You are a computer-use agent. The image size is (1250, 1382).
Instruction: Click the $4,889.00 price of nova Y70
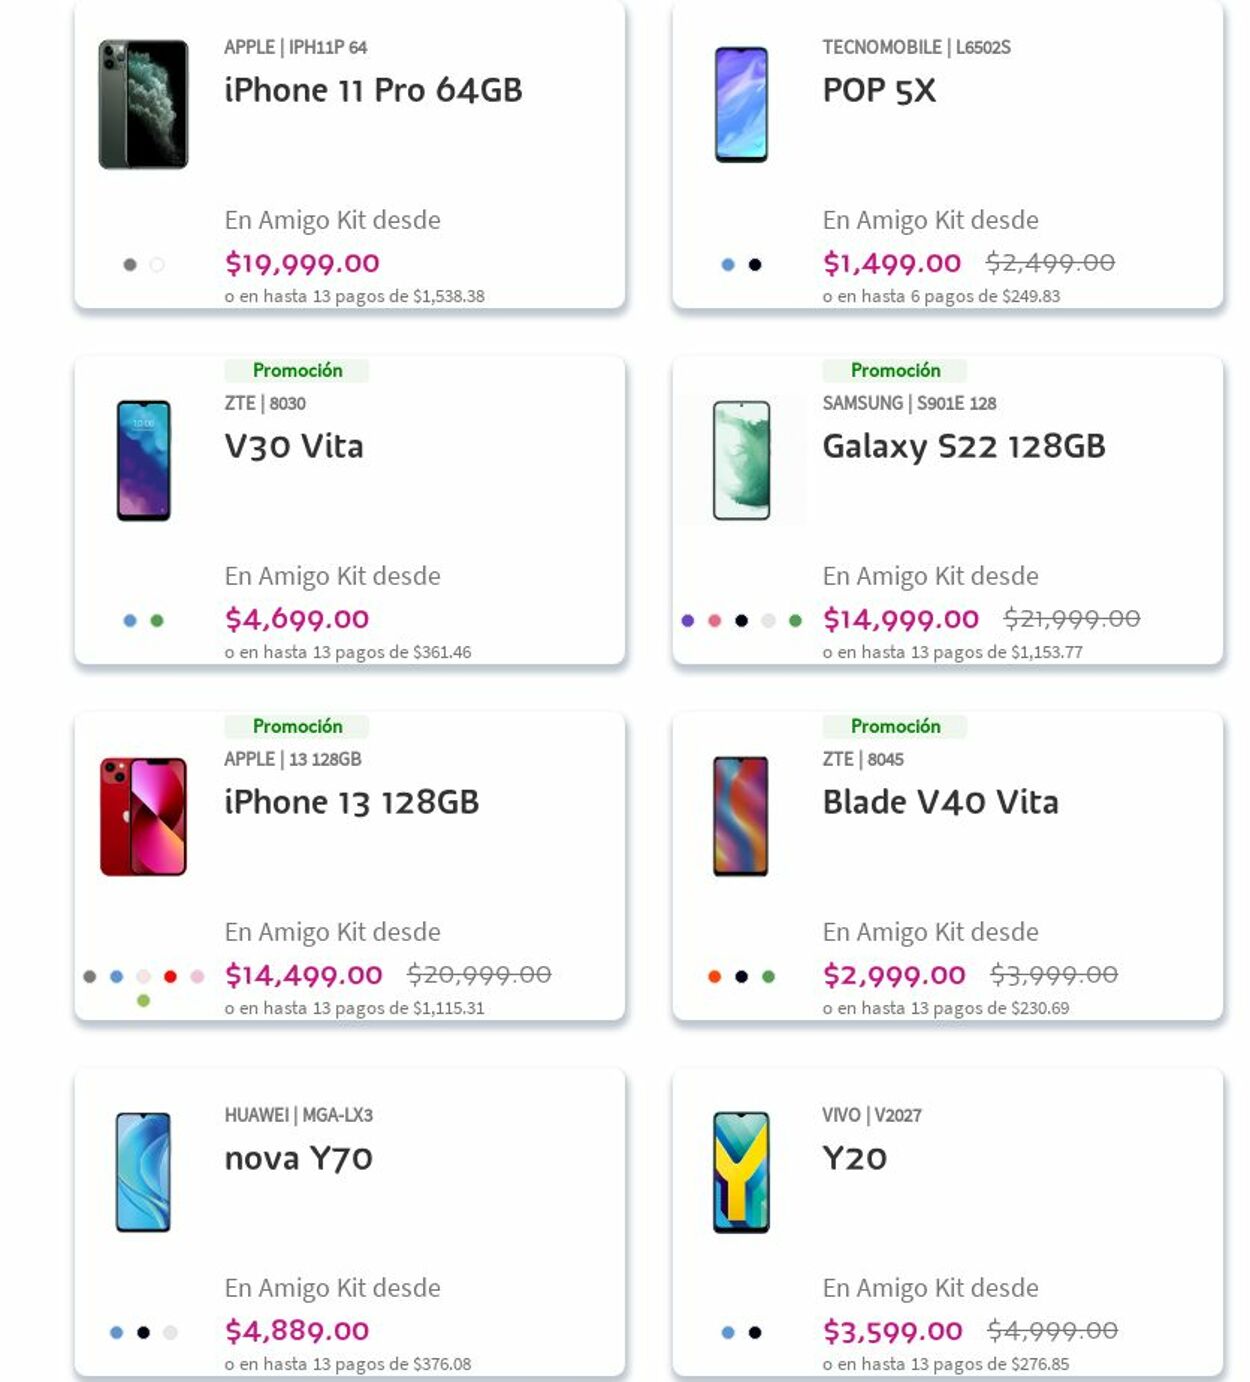click(x=297, y=1331)
